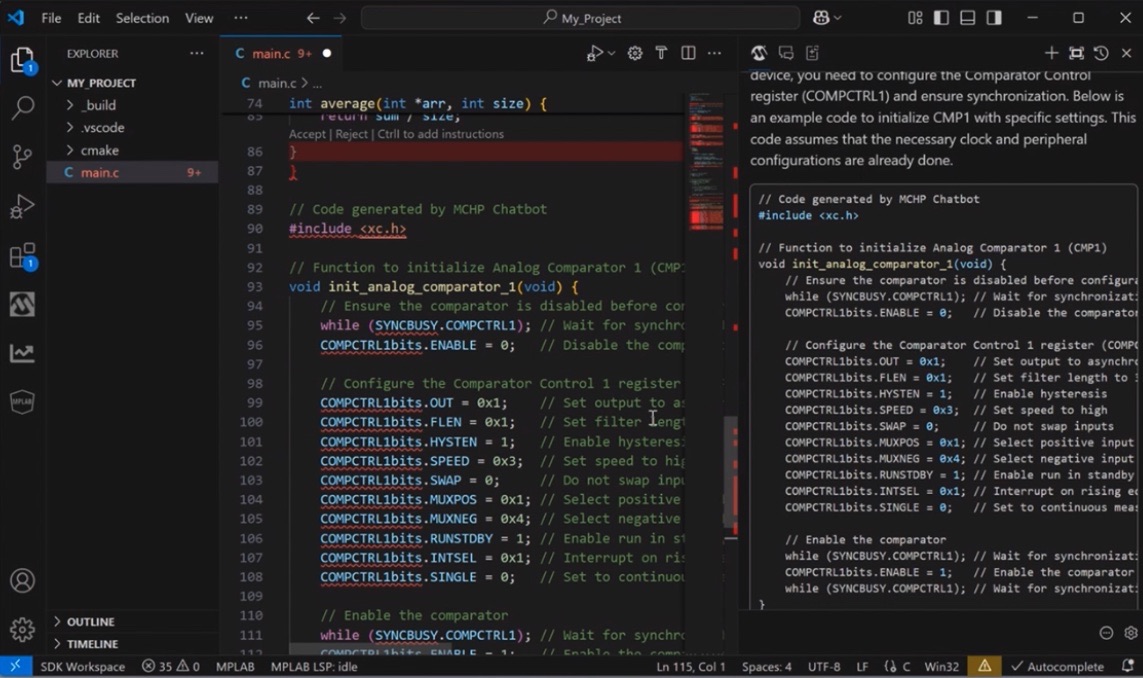Viewport: 1143px width, 678px height.
Task: Toggle the warning indicator in status bar
Action: (x=985, y=666)
